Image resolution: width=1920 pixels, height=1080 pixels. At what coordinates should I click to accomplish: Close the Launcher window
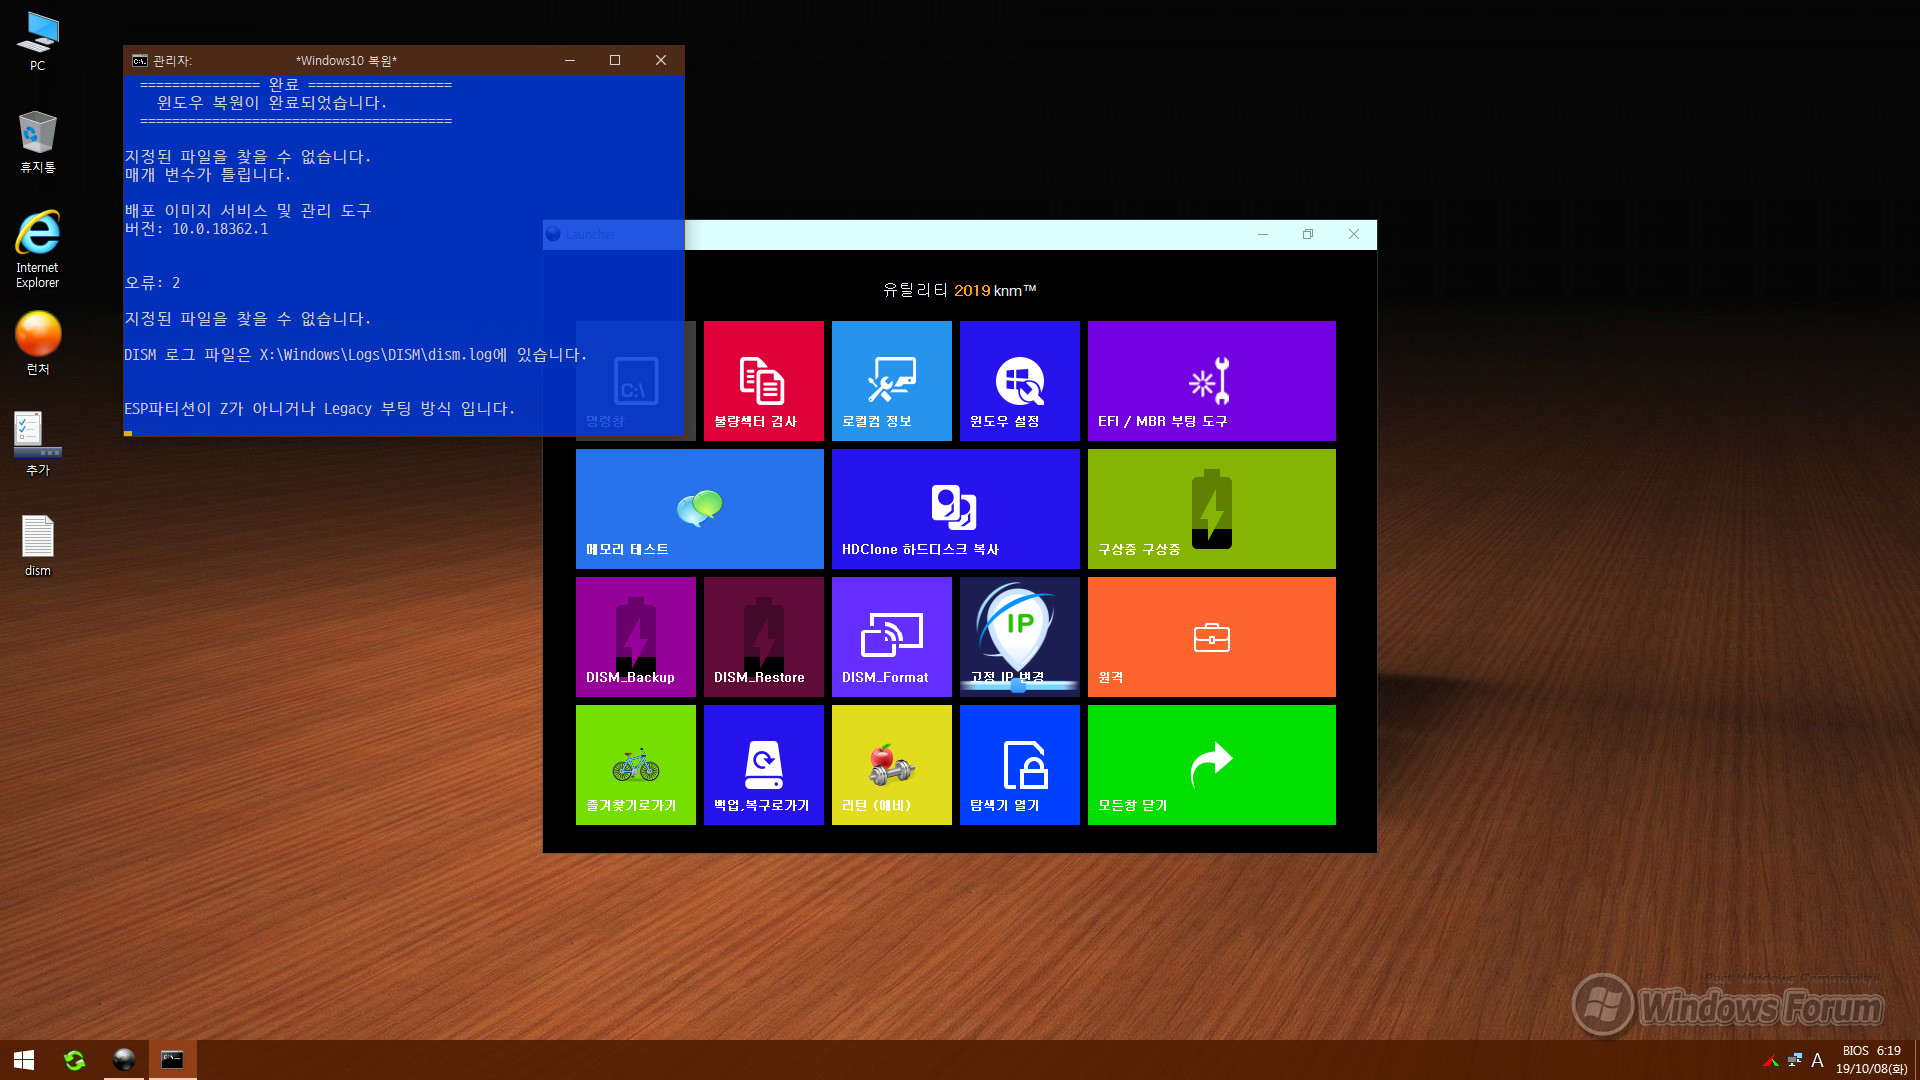pos(1354,234)
